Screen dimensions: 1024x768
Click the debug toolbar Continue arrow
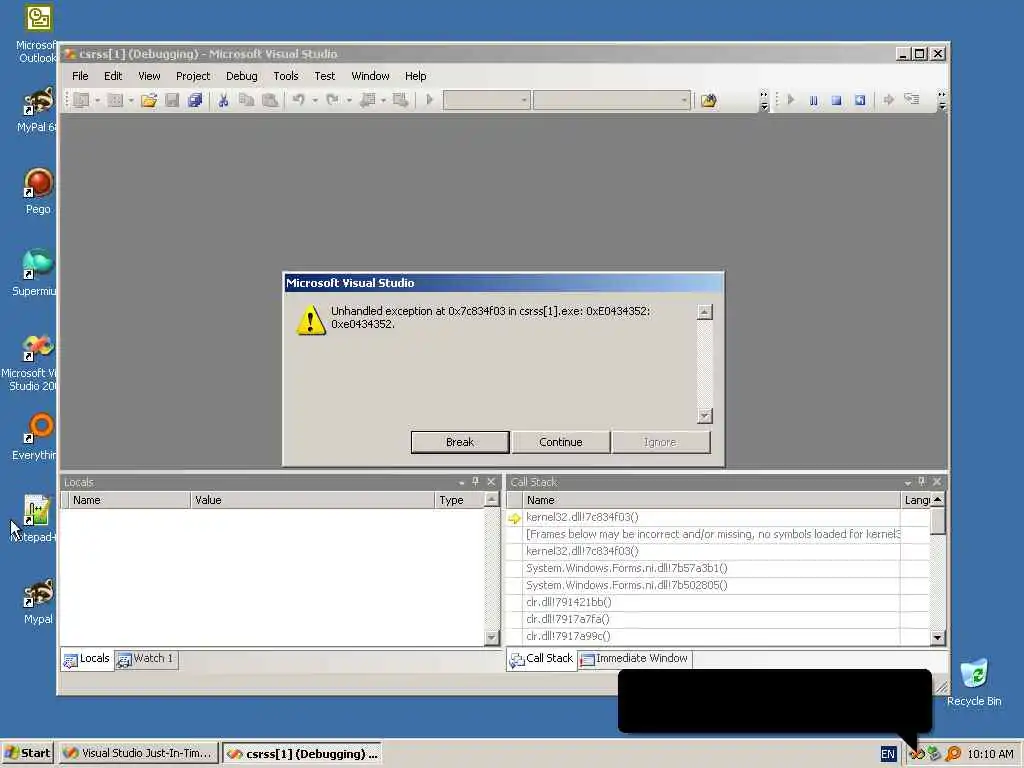click(791, 100)
